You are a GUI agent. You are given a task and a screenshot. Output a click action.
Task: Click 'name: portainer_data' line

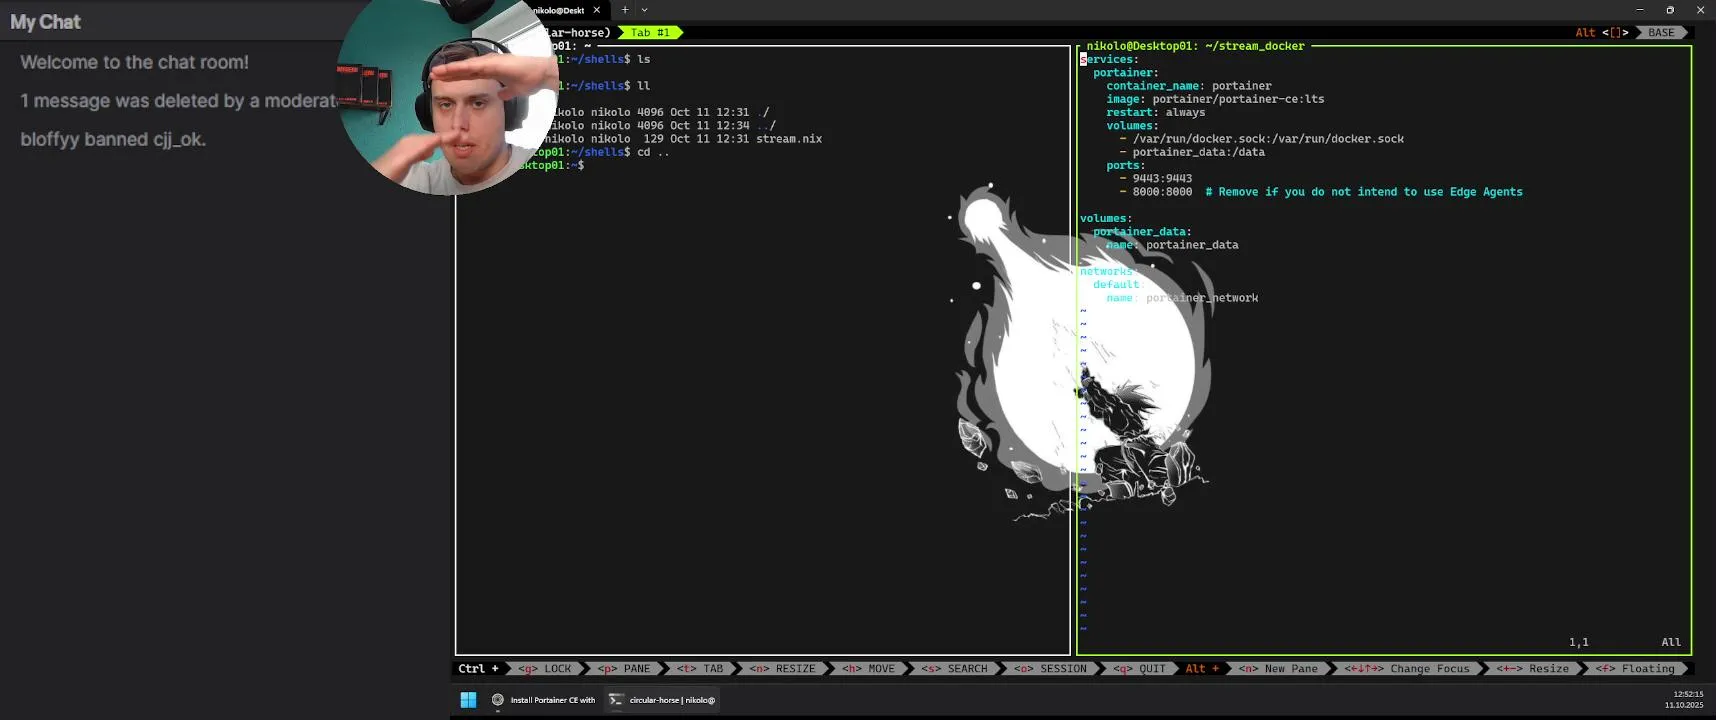click(x=1172, y=245)
